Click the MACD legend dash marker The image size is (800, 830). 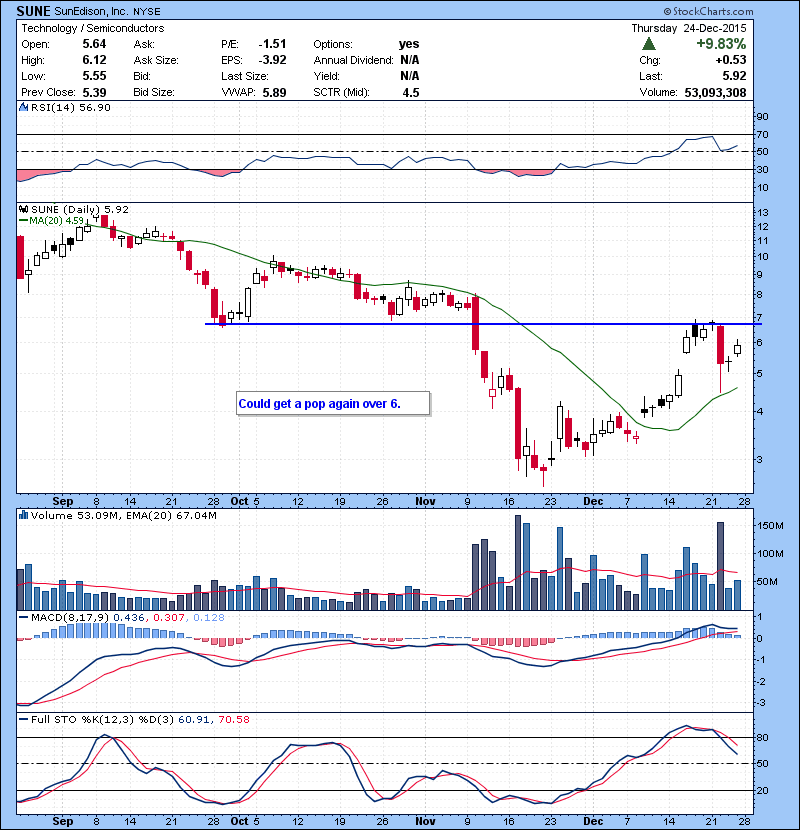(x=23, y=617)
